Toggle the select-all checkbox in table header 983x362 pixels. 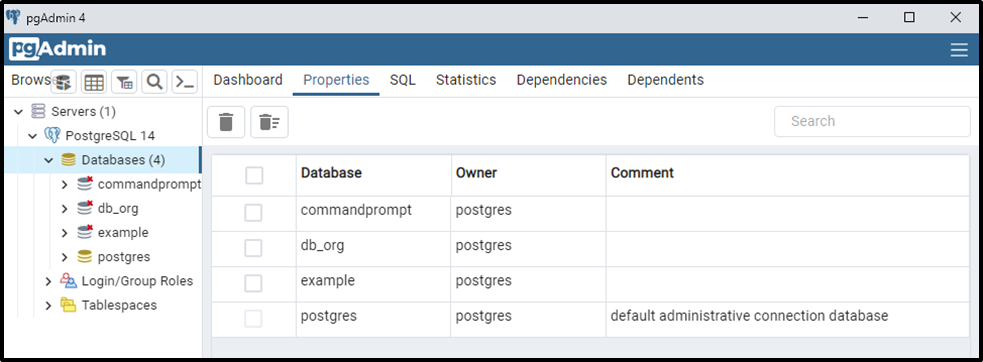pos(254,175)
